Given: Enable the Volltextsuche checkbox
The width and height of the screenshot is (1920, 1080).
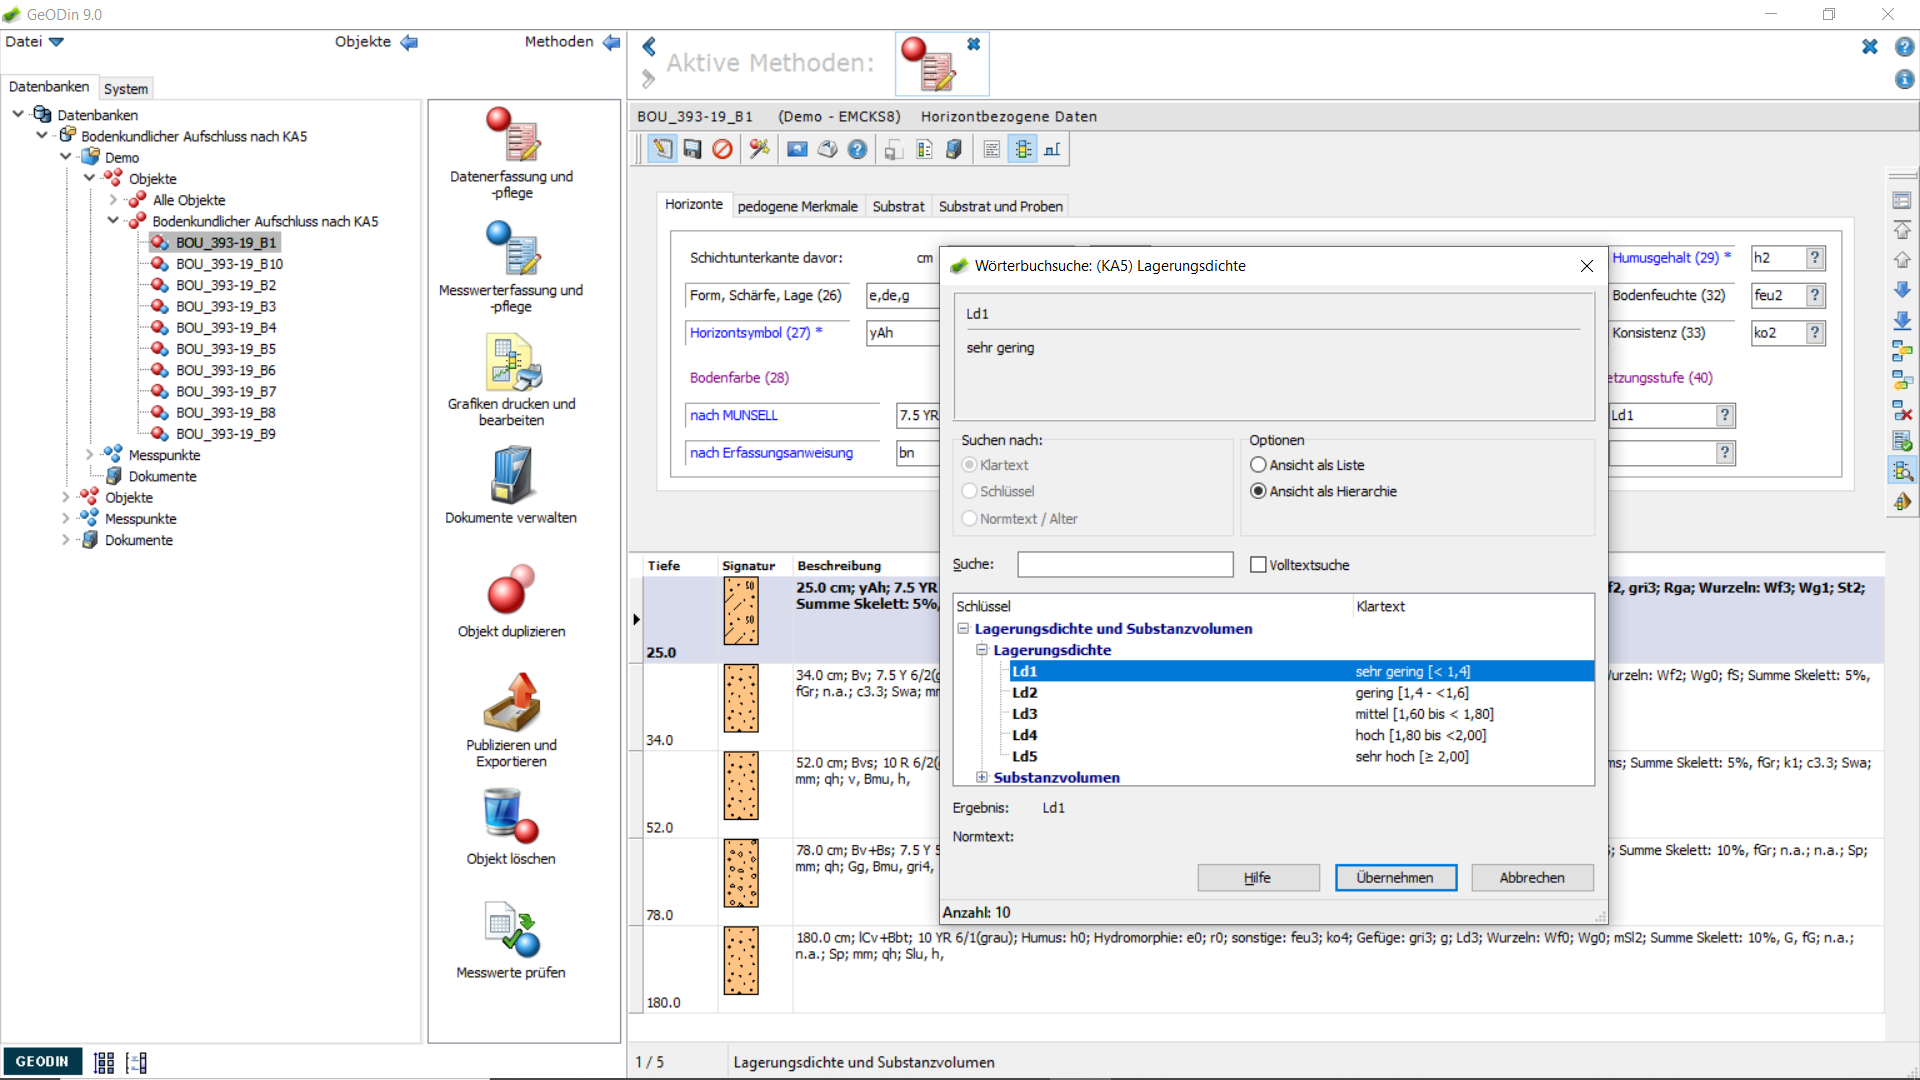Looking at the screenshot, I should [1258, 565].
